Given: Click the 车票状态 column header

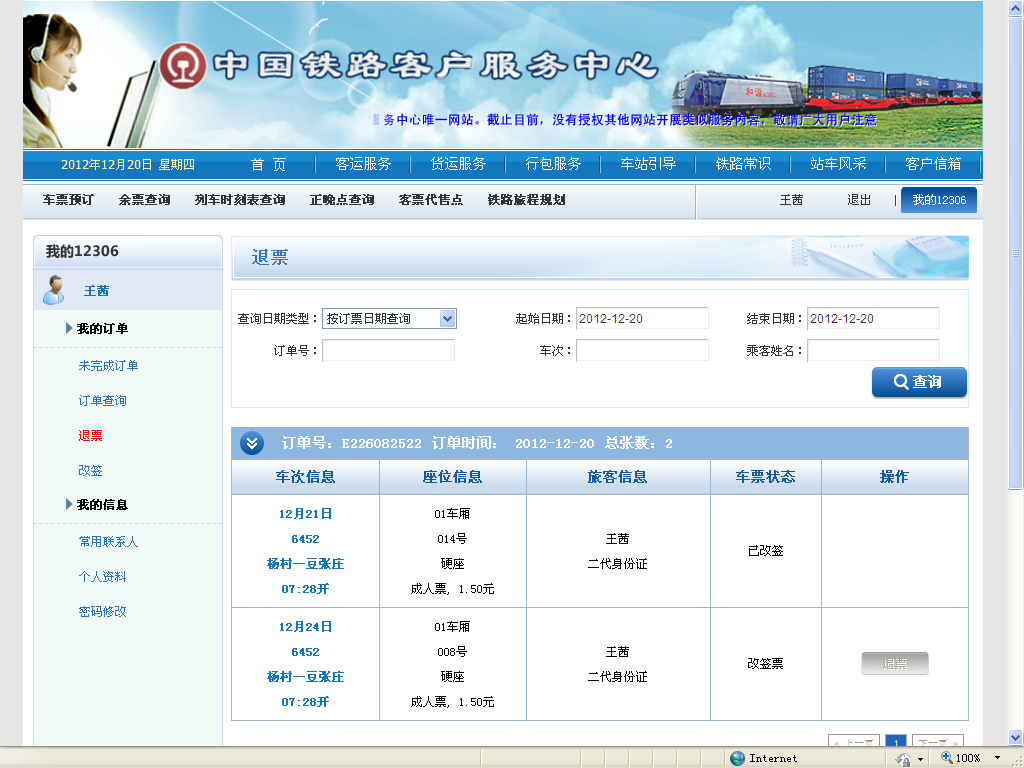Looking at the screenshot, I should 765,477.
